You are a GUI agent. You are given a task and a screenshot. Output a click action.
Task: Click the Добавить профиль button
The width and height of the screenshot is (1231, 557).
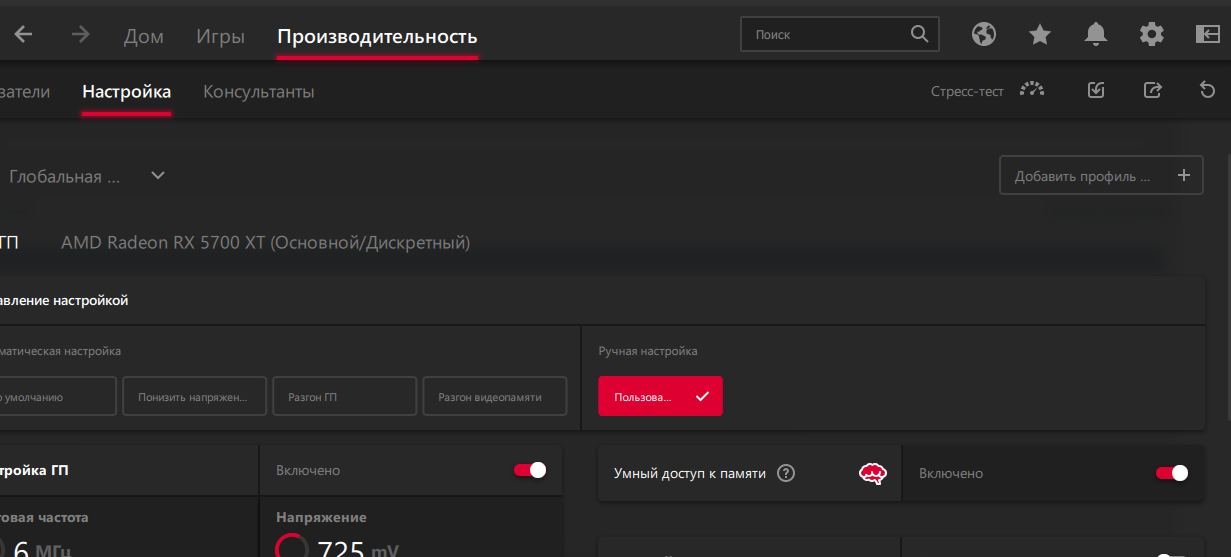click(x=1101, y=175)
